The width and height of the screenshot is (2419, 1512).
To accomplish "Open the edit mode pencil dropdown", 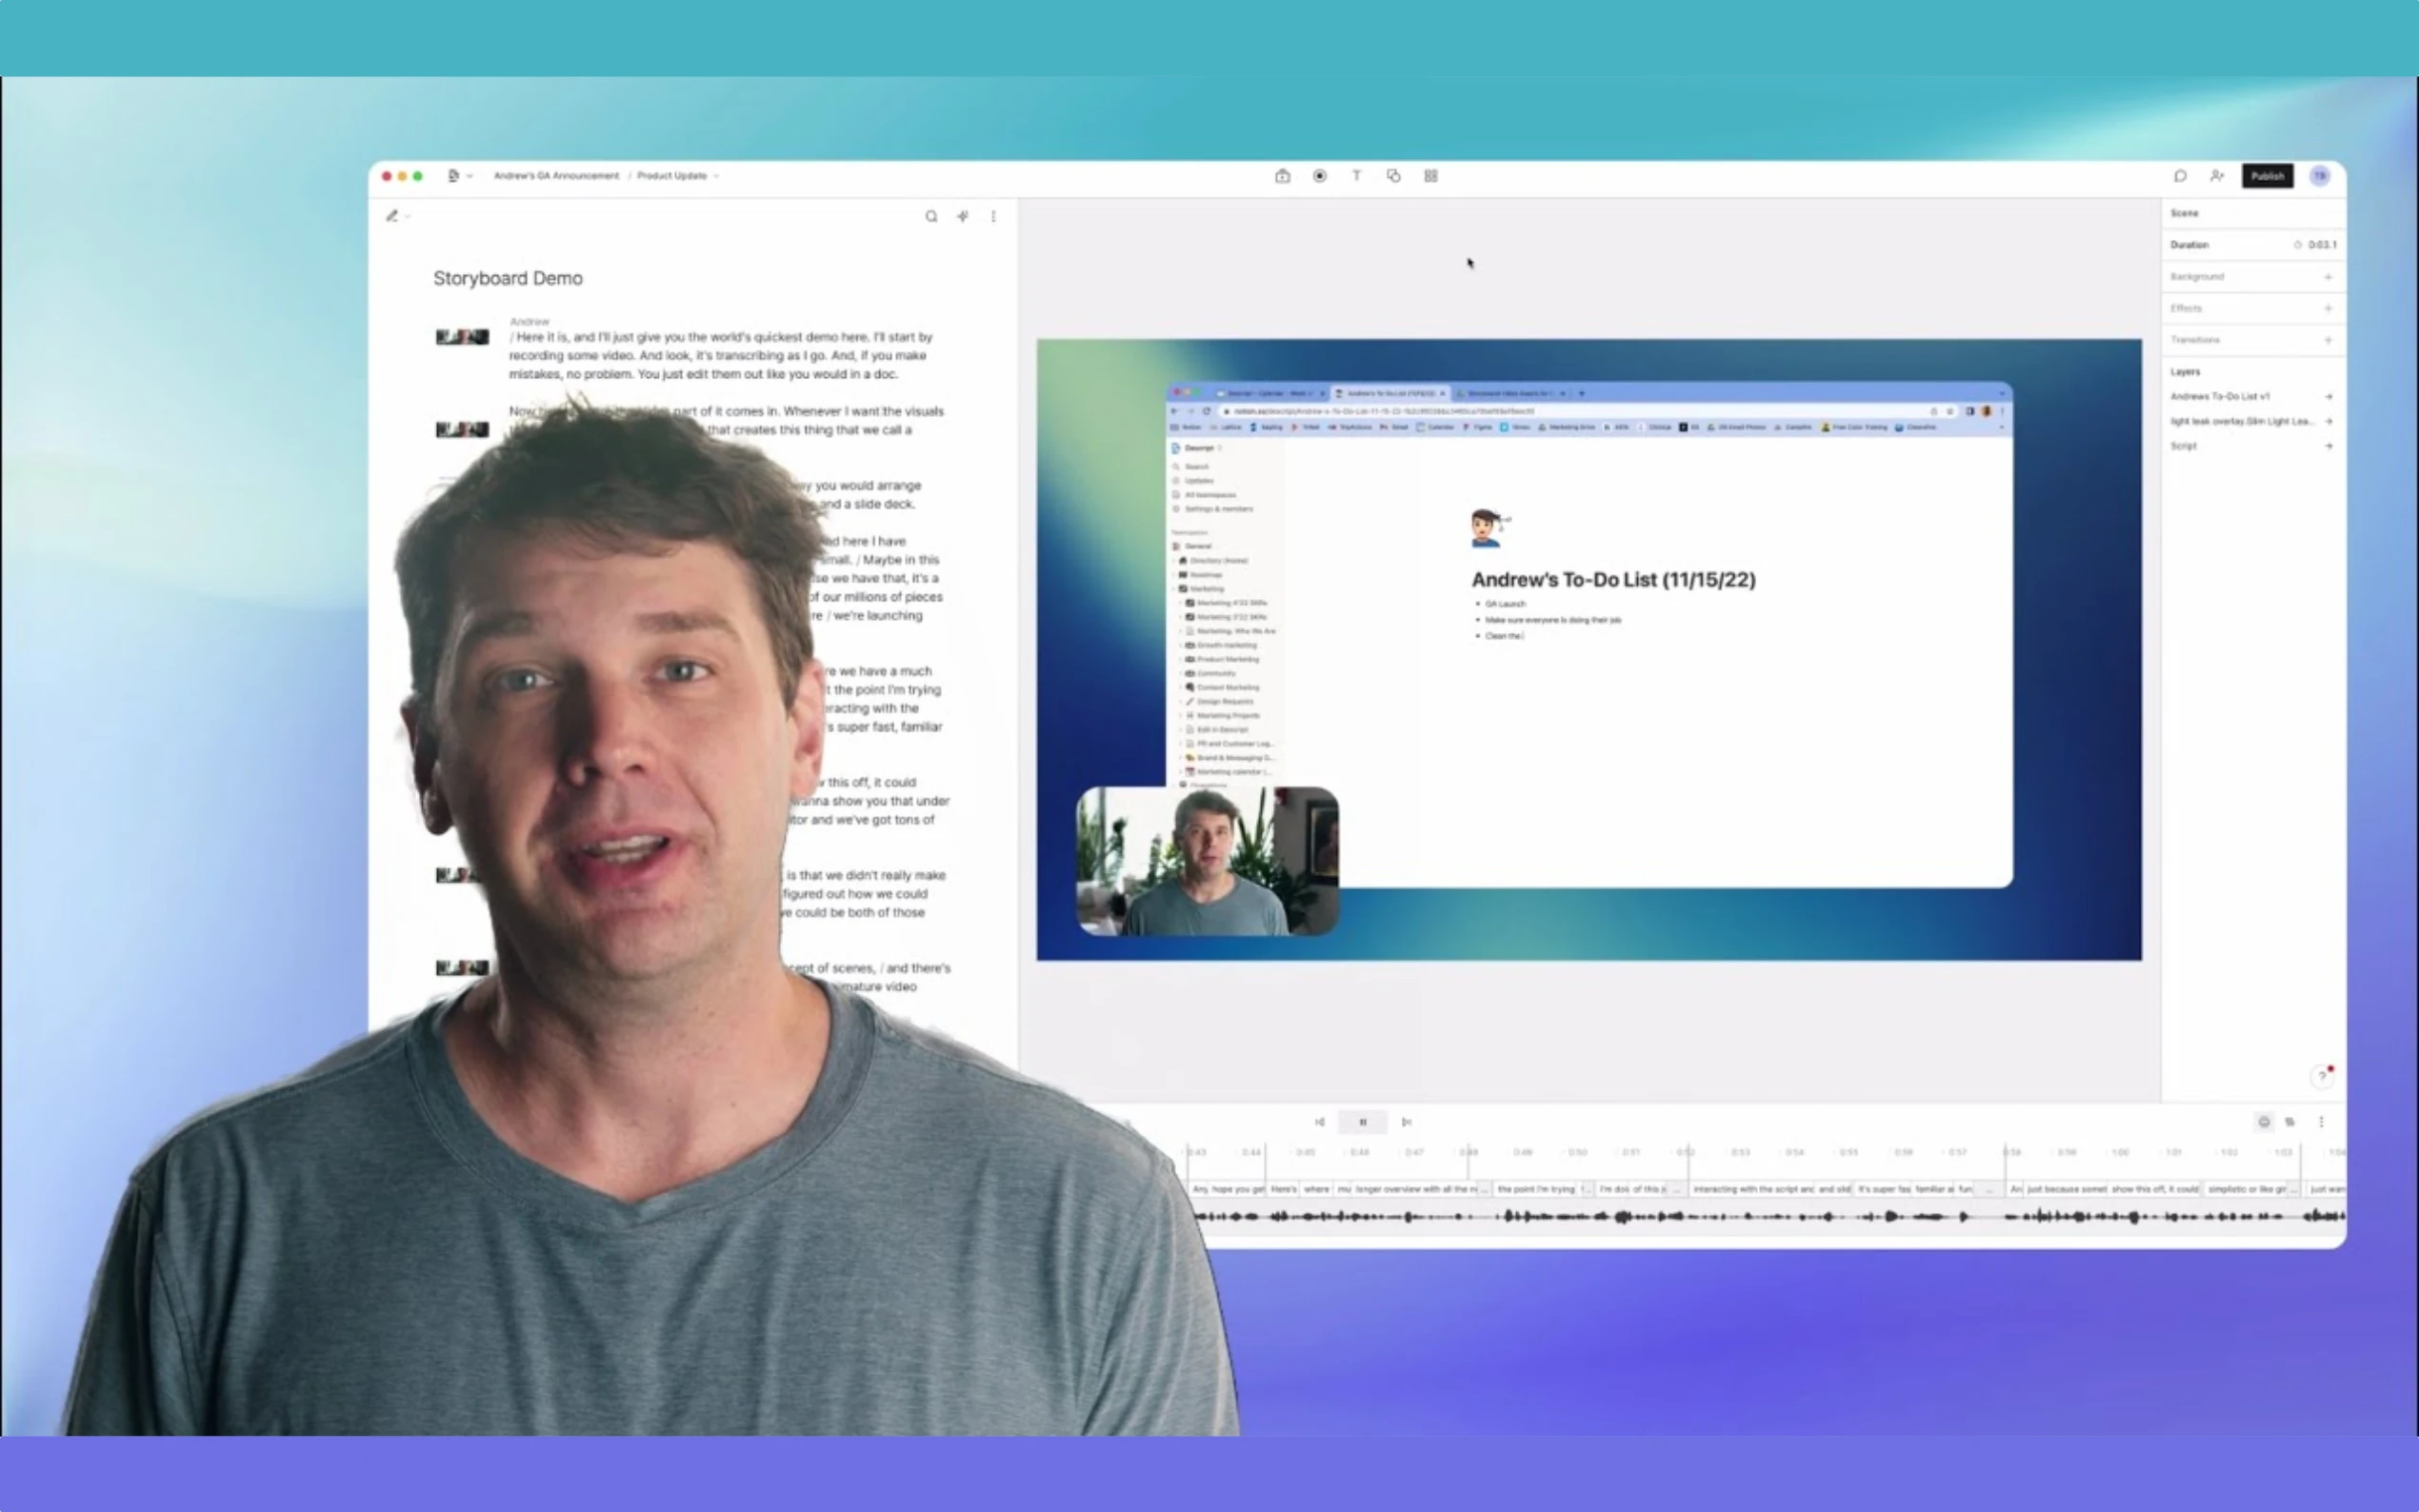I will tap(397, 216).
